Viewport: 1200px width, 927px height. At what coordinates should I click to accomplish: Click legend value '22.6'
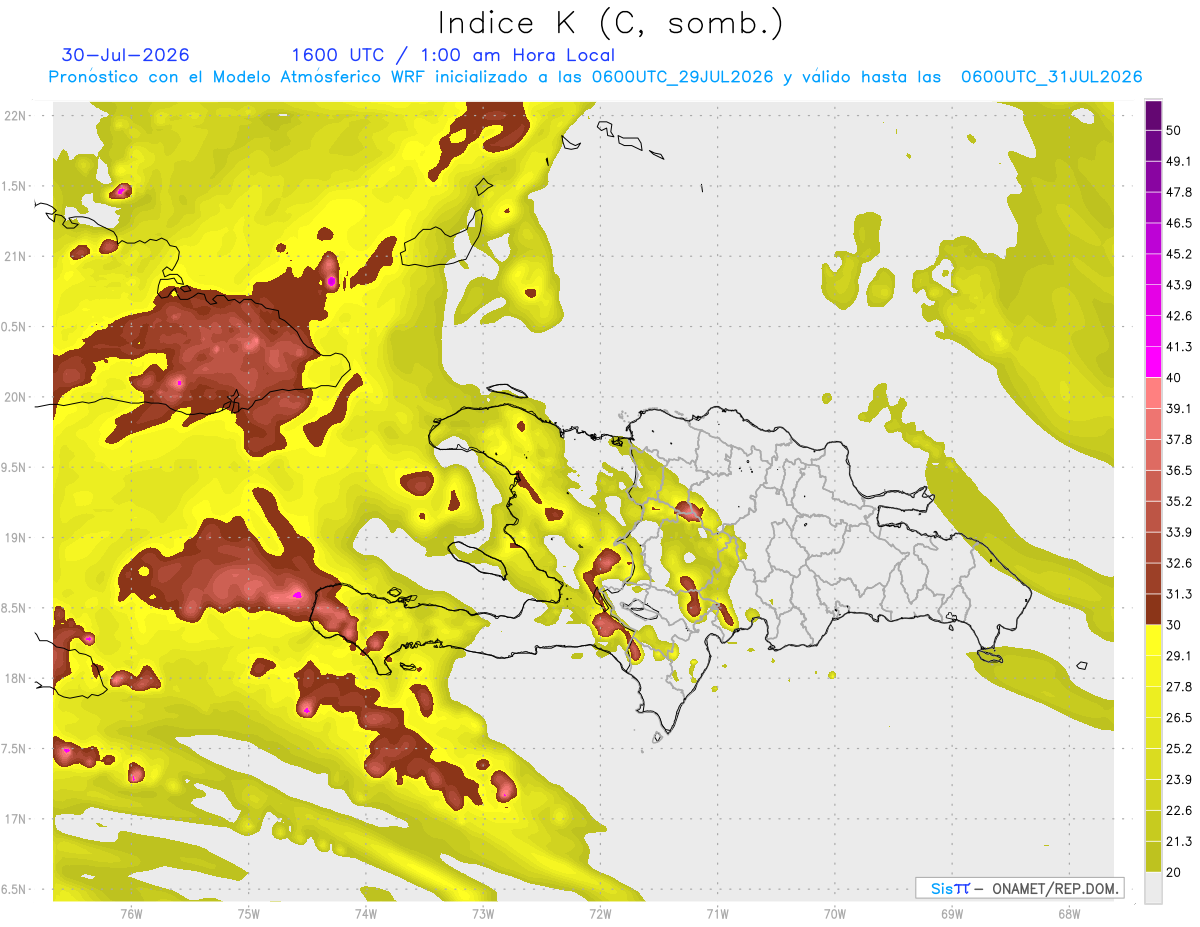tap(1179, 811)
